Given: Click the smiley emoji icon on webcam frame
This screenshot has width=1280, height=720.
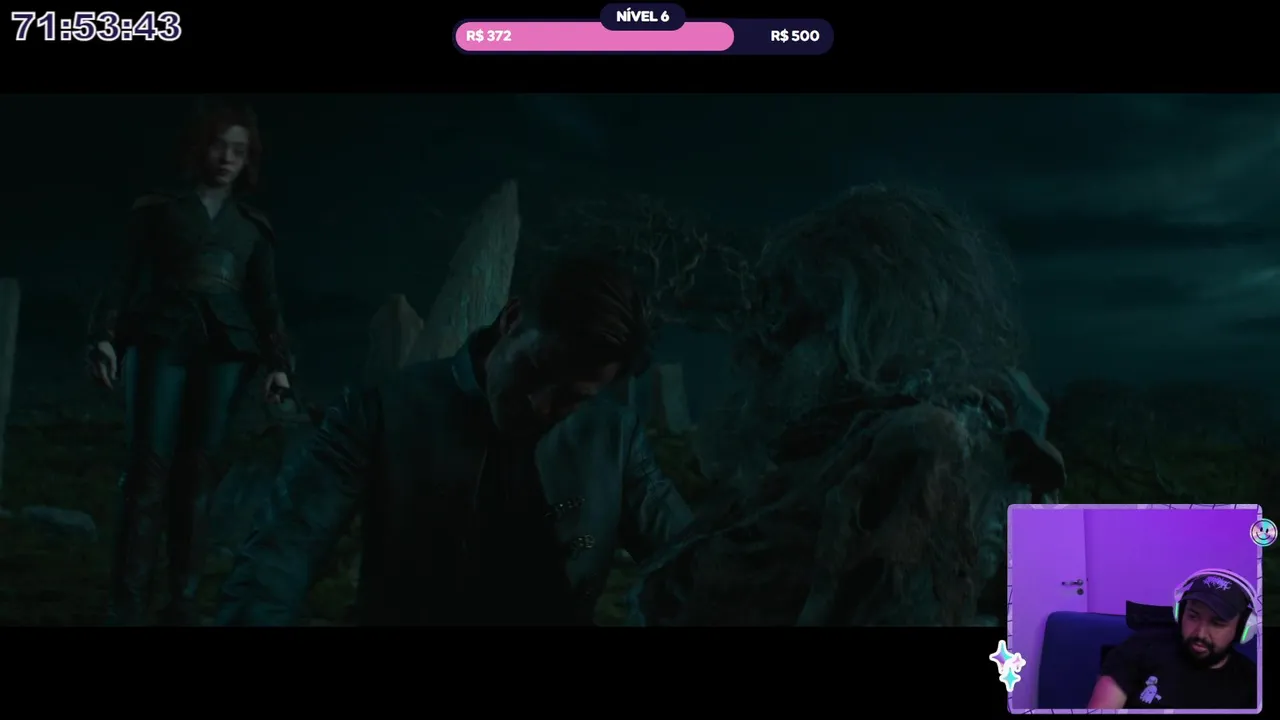Looking at the screenshot, I should [1263, 533].
